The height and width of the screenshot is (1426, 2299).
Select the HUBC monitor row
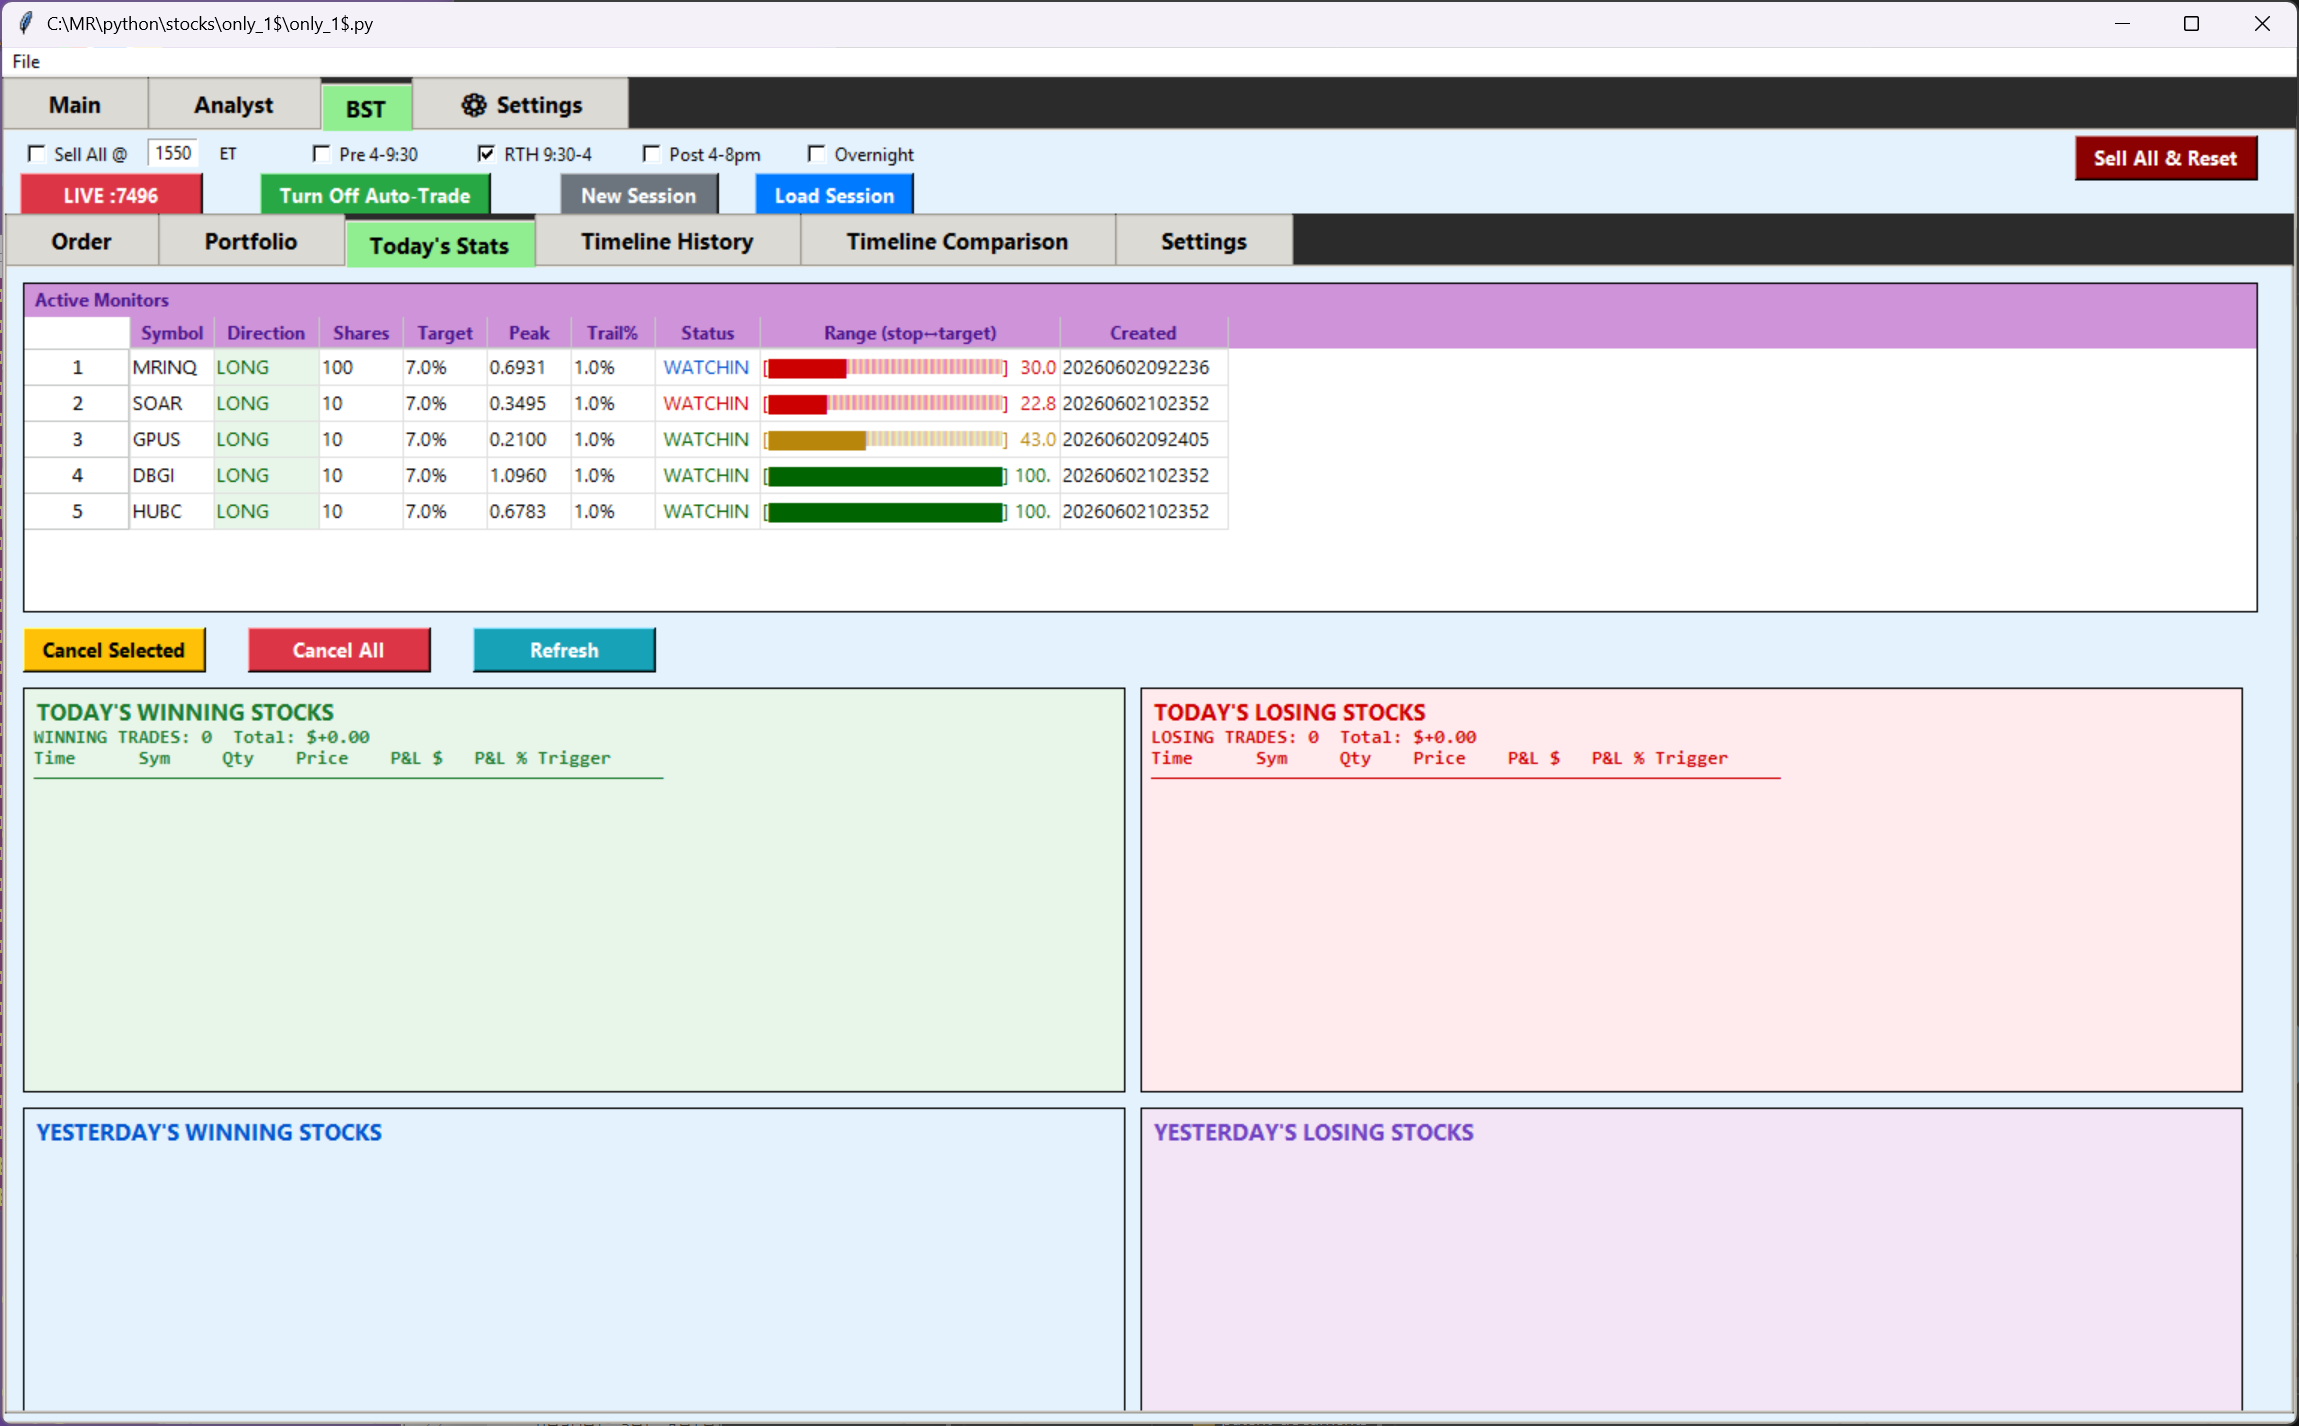627,511
